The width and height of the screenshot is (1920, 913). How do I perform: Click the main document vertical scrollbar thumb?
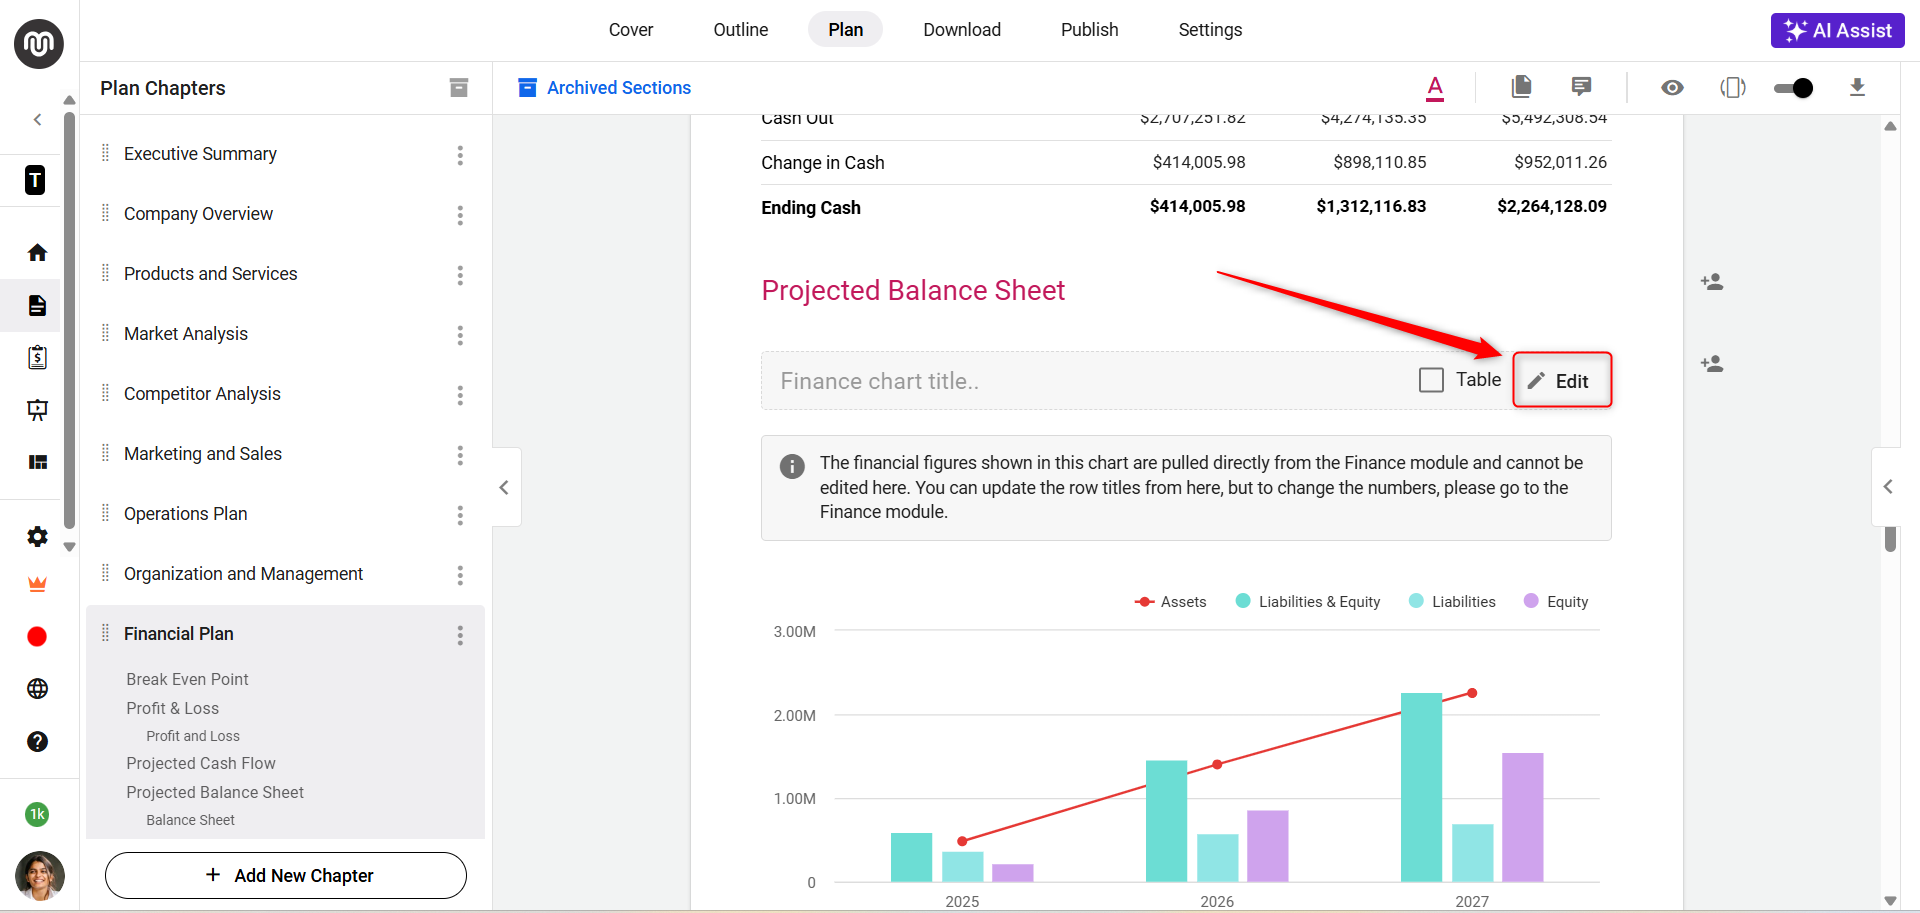(1890, 539)
